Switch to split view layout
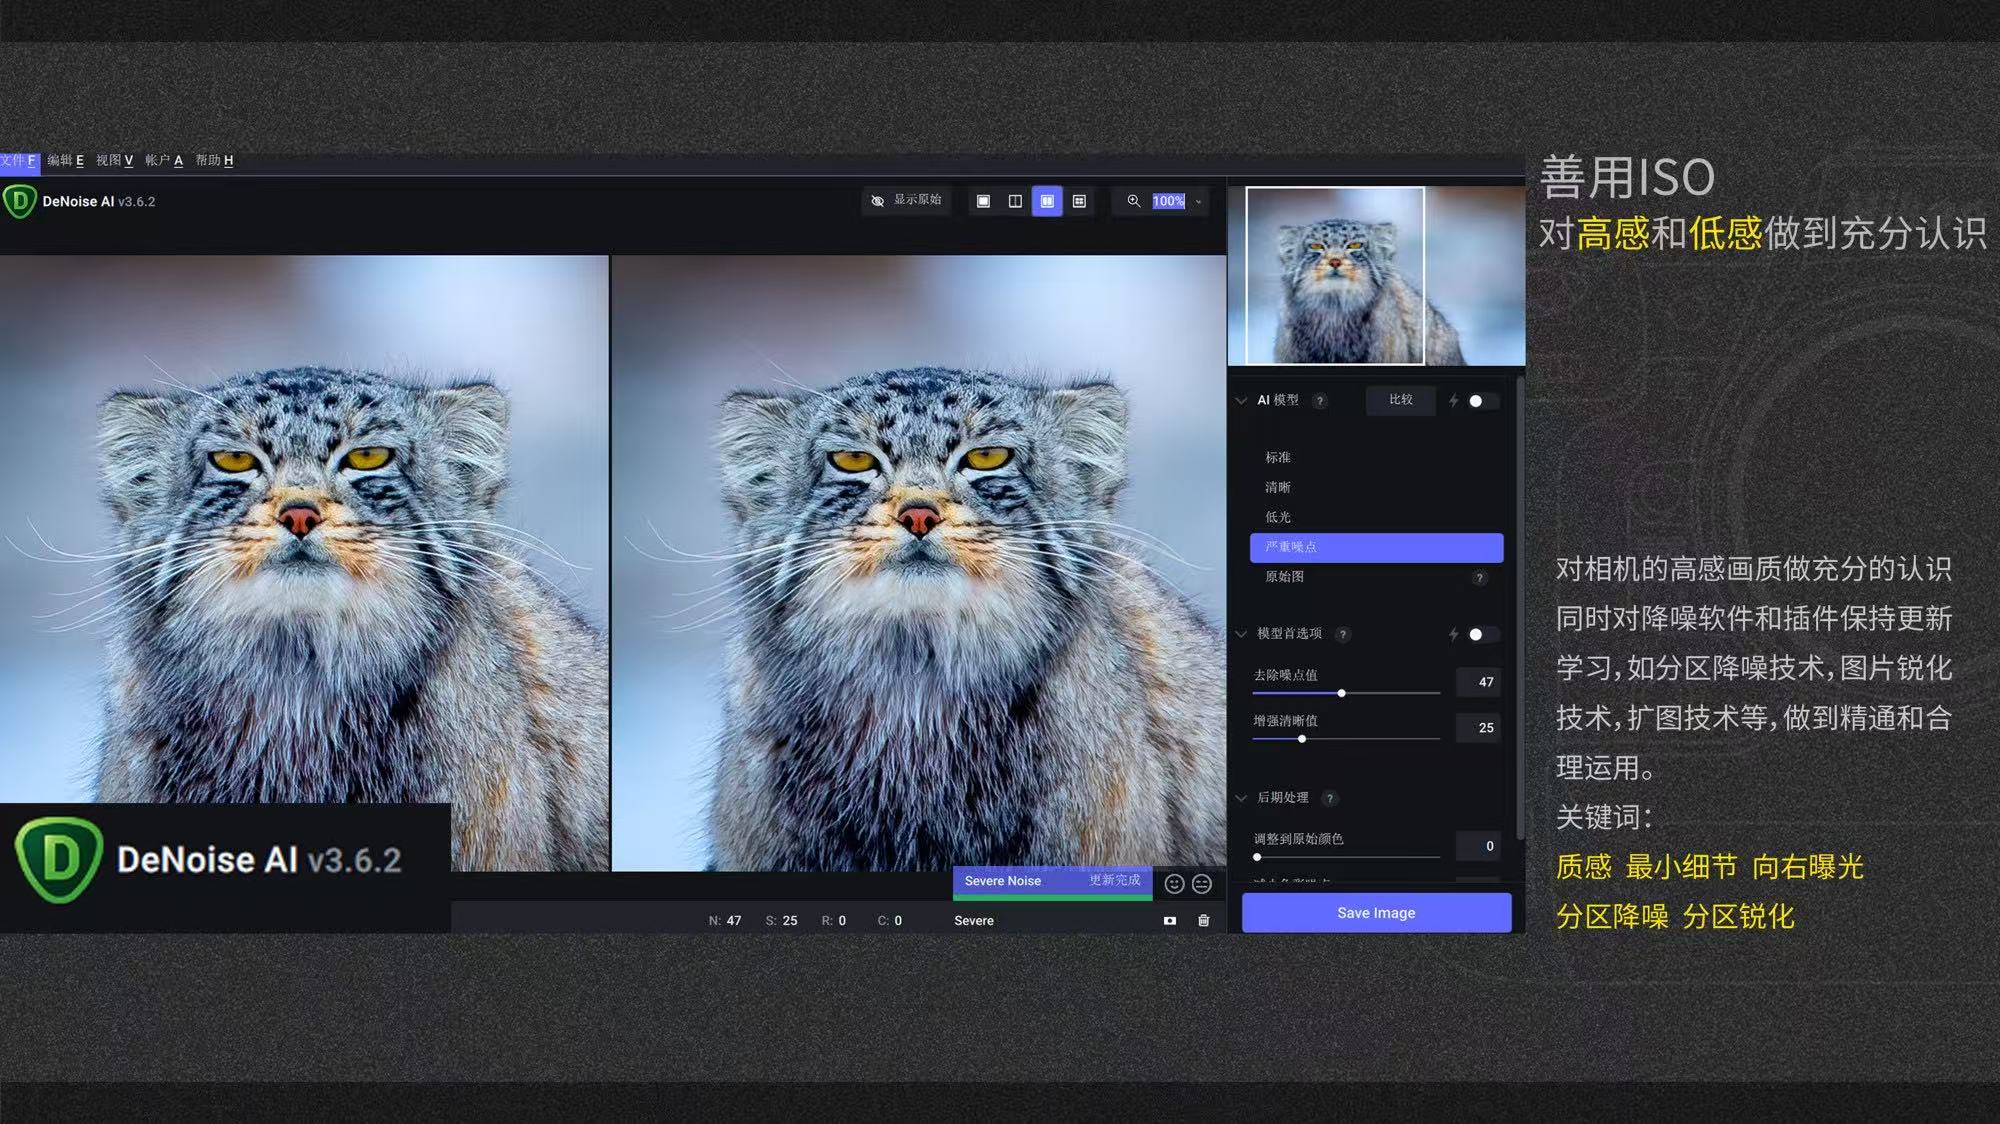2000x1124 pixels. 1015,201
